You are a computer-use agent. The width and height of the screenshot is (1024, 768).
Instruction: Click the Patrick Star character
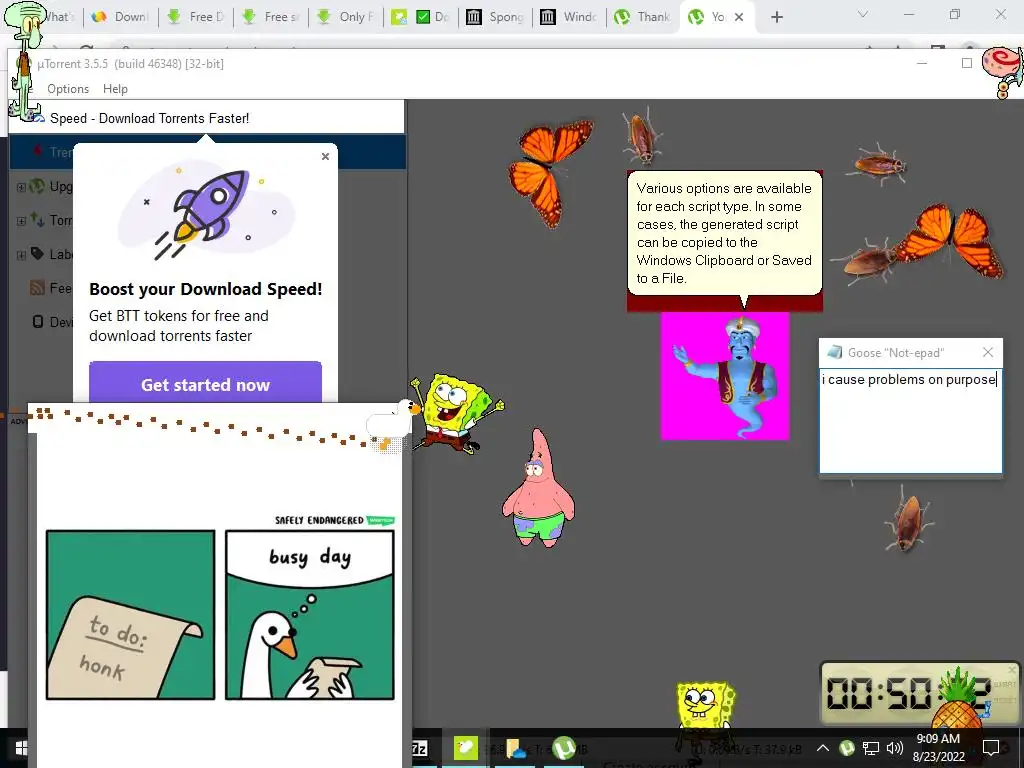pos(538,488)
